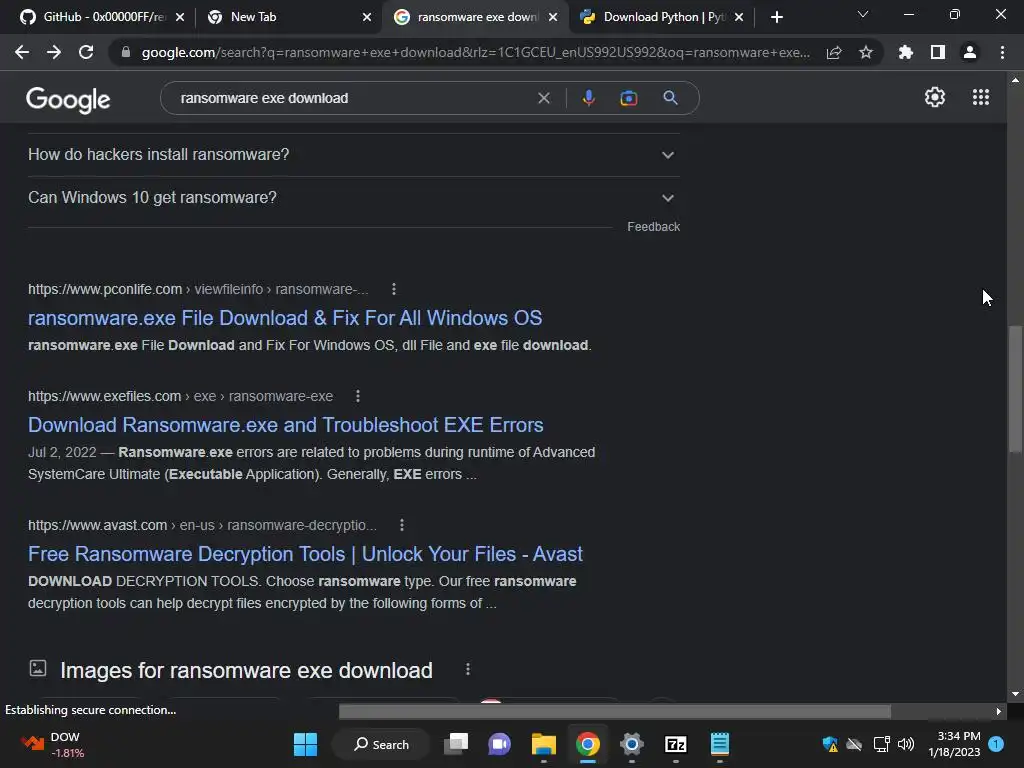Open Task View on the taskbar
This screenshot has width=1024, height=768.
pos(456,744)
